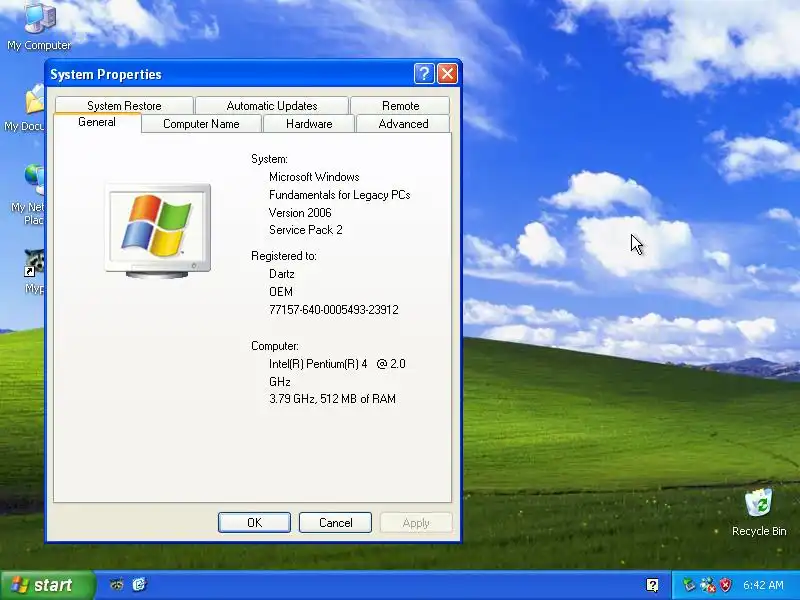This screenshot has height=600, width=800.
Task: Open the Recycle Bin icon
Action: pos(759,512)
